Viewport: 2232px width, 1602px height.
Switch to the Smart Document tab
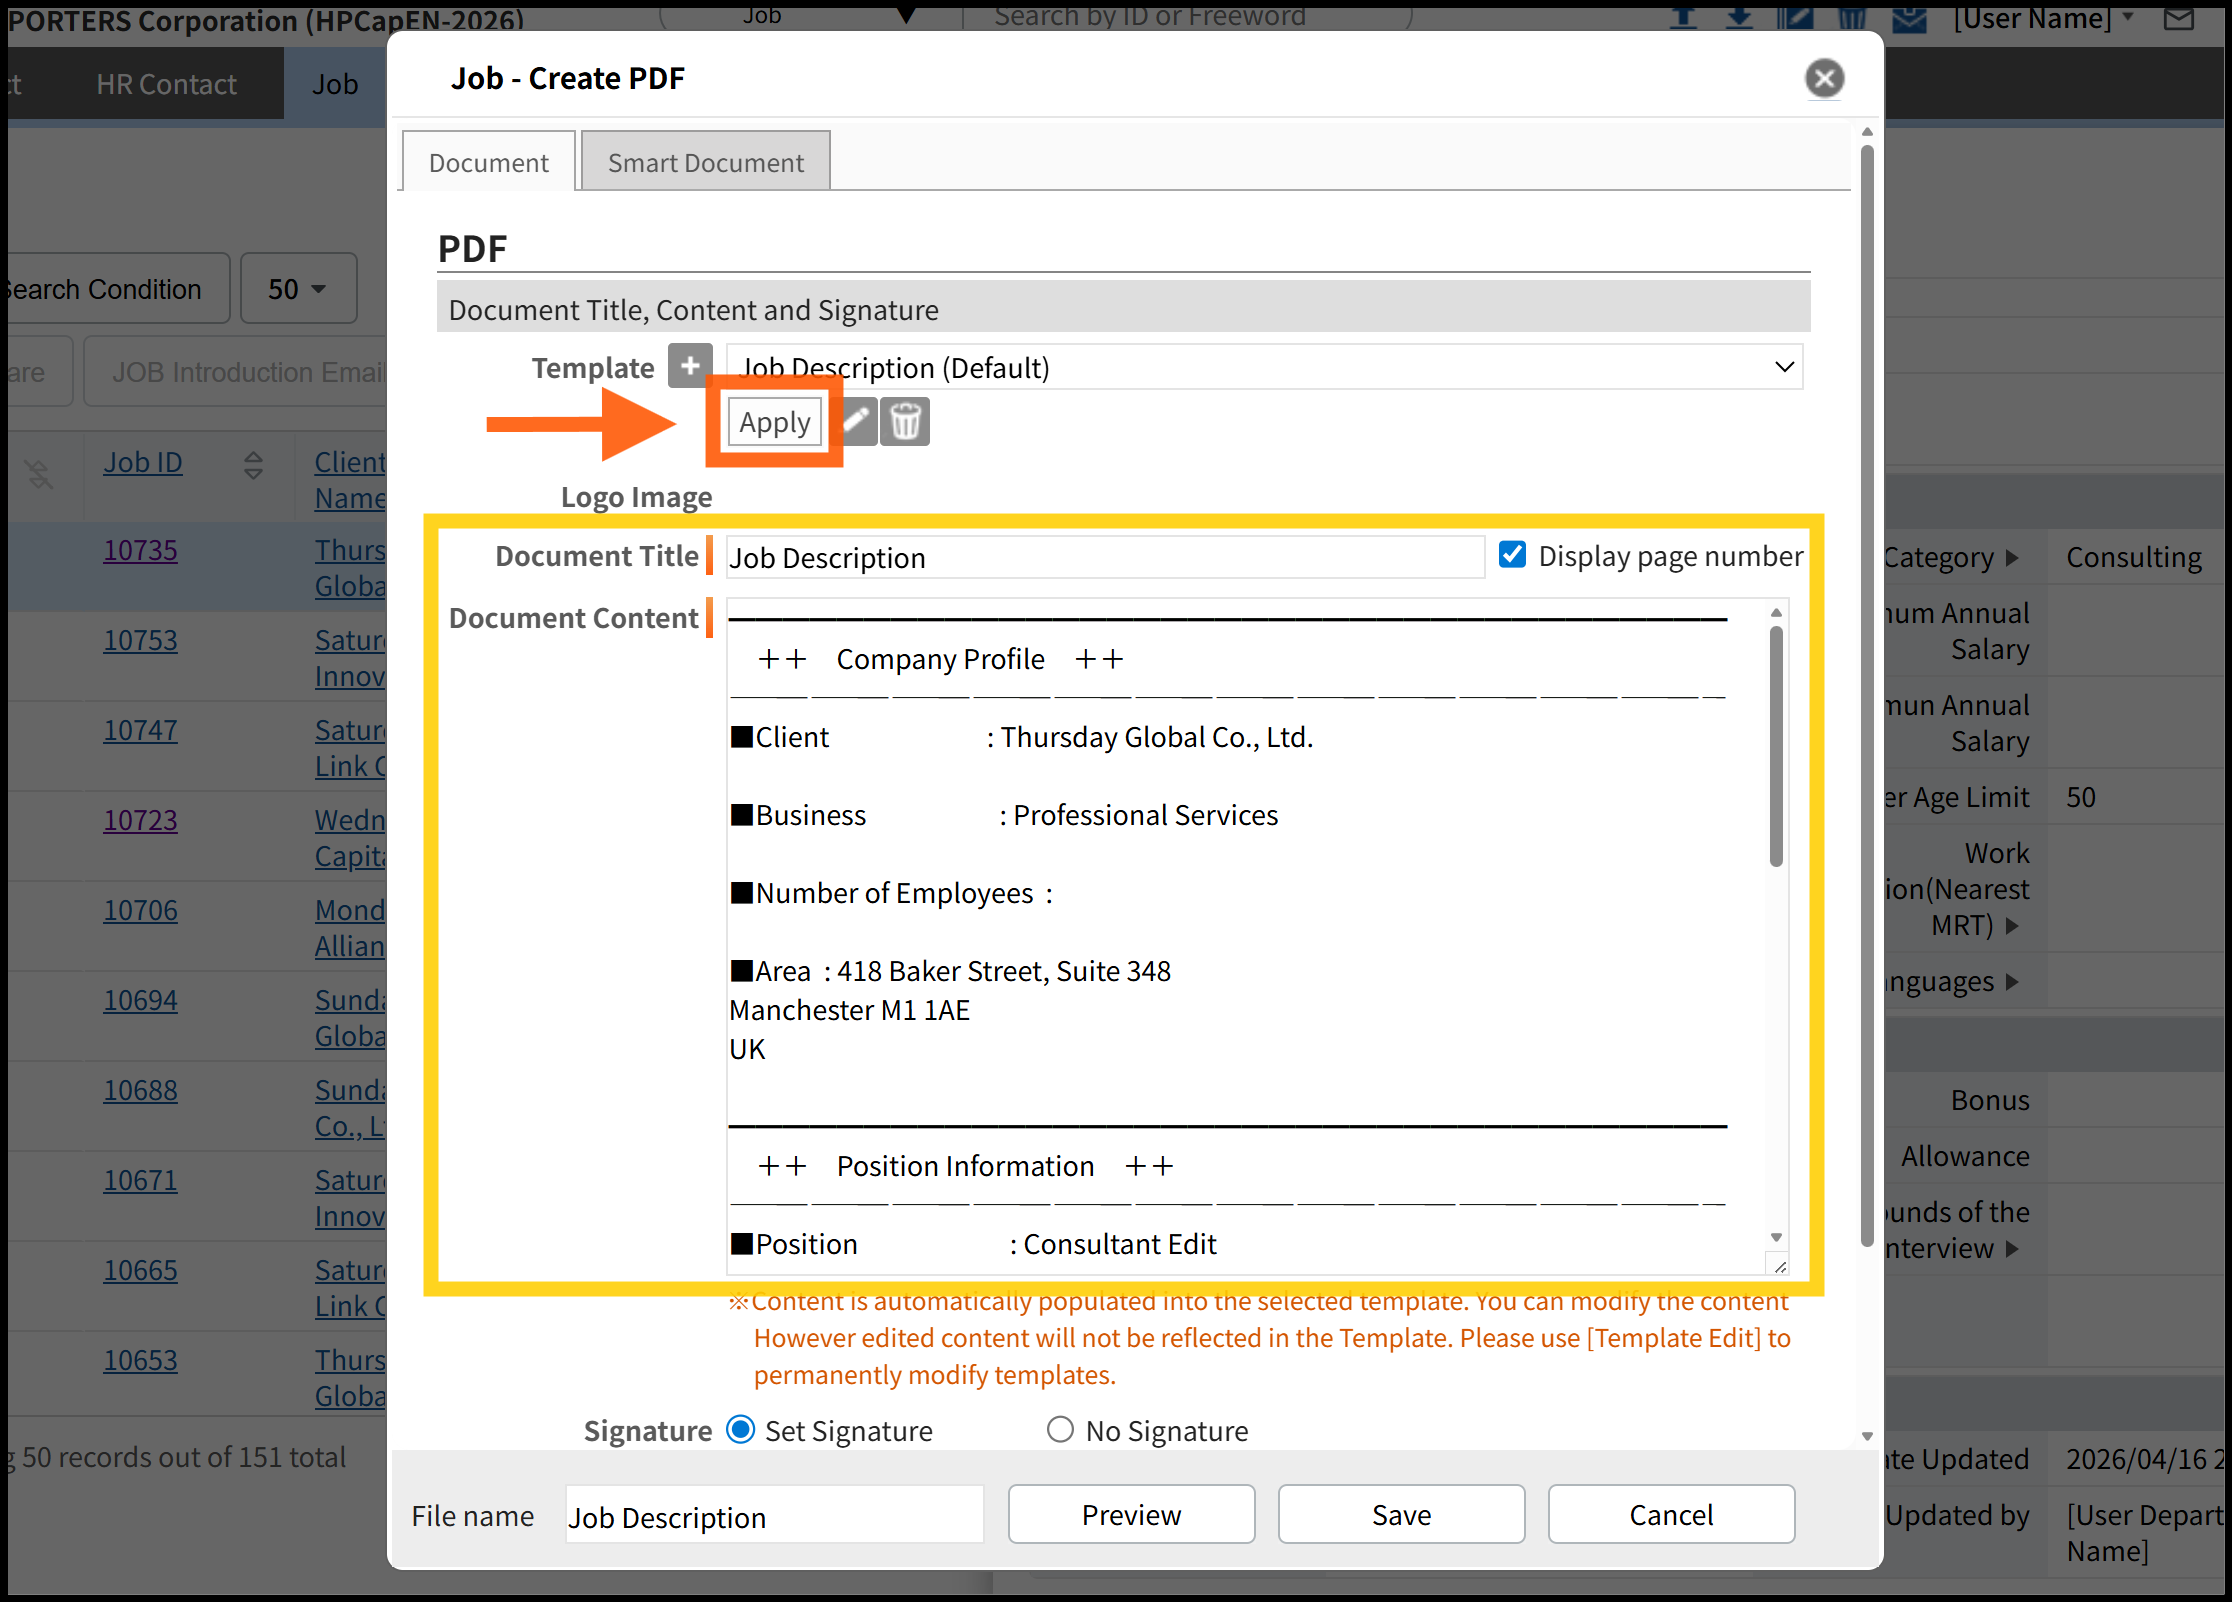(705, 161)
